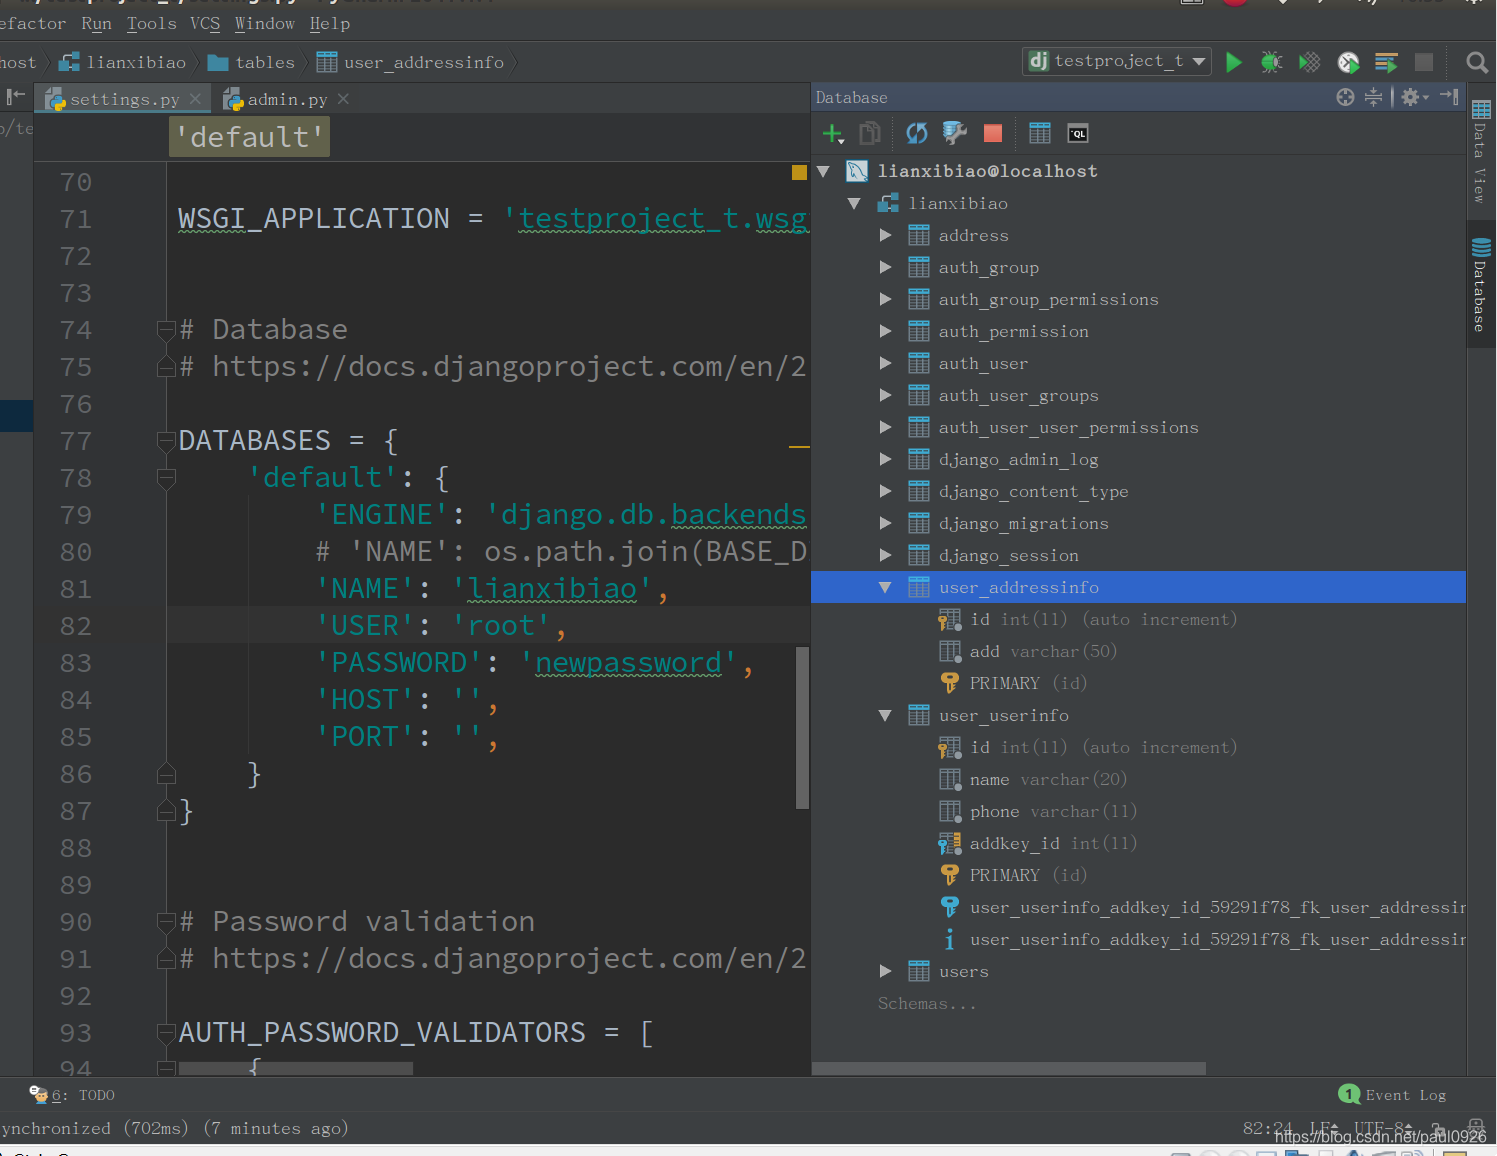This screenshot has height=1156, width=1497.
Task: Open the Run menu
Action: [x=96, y=23]
